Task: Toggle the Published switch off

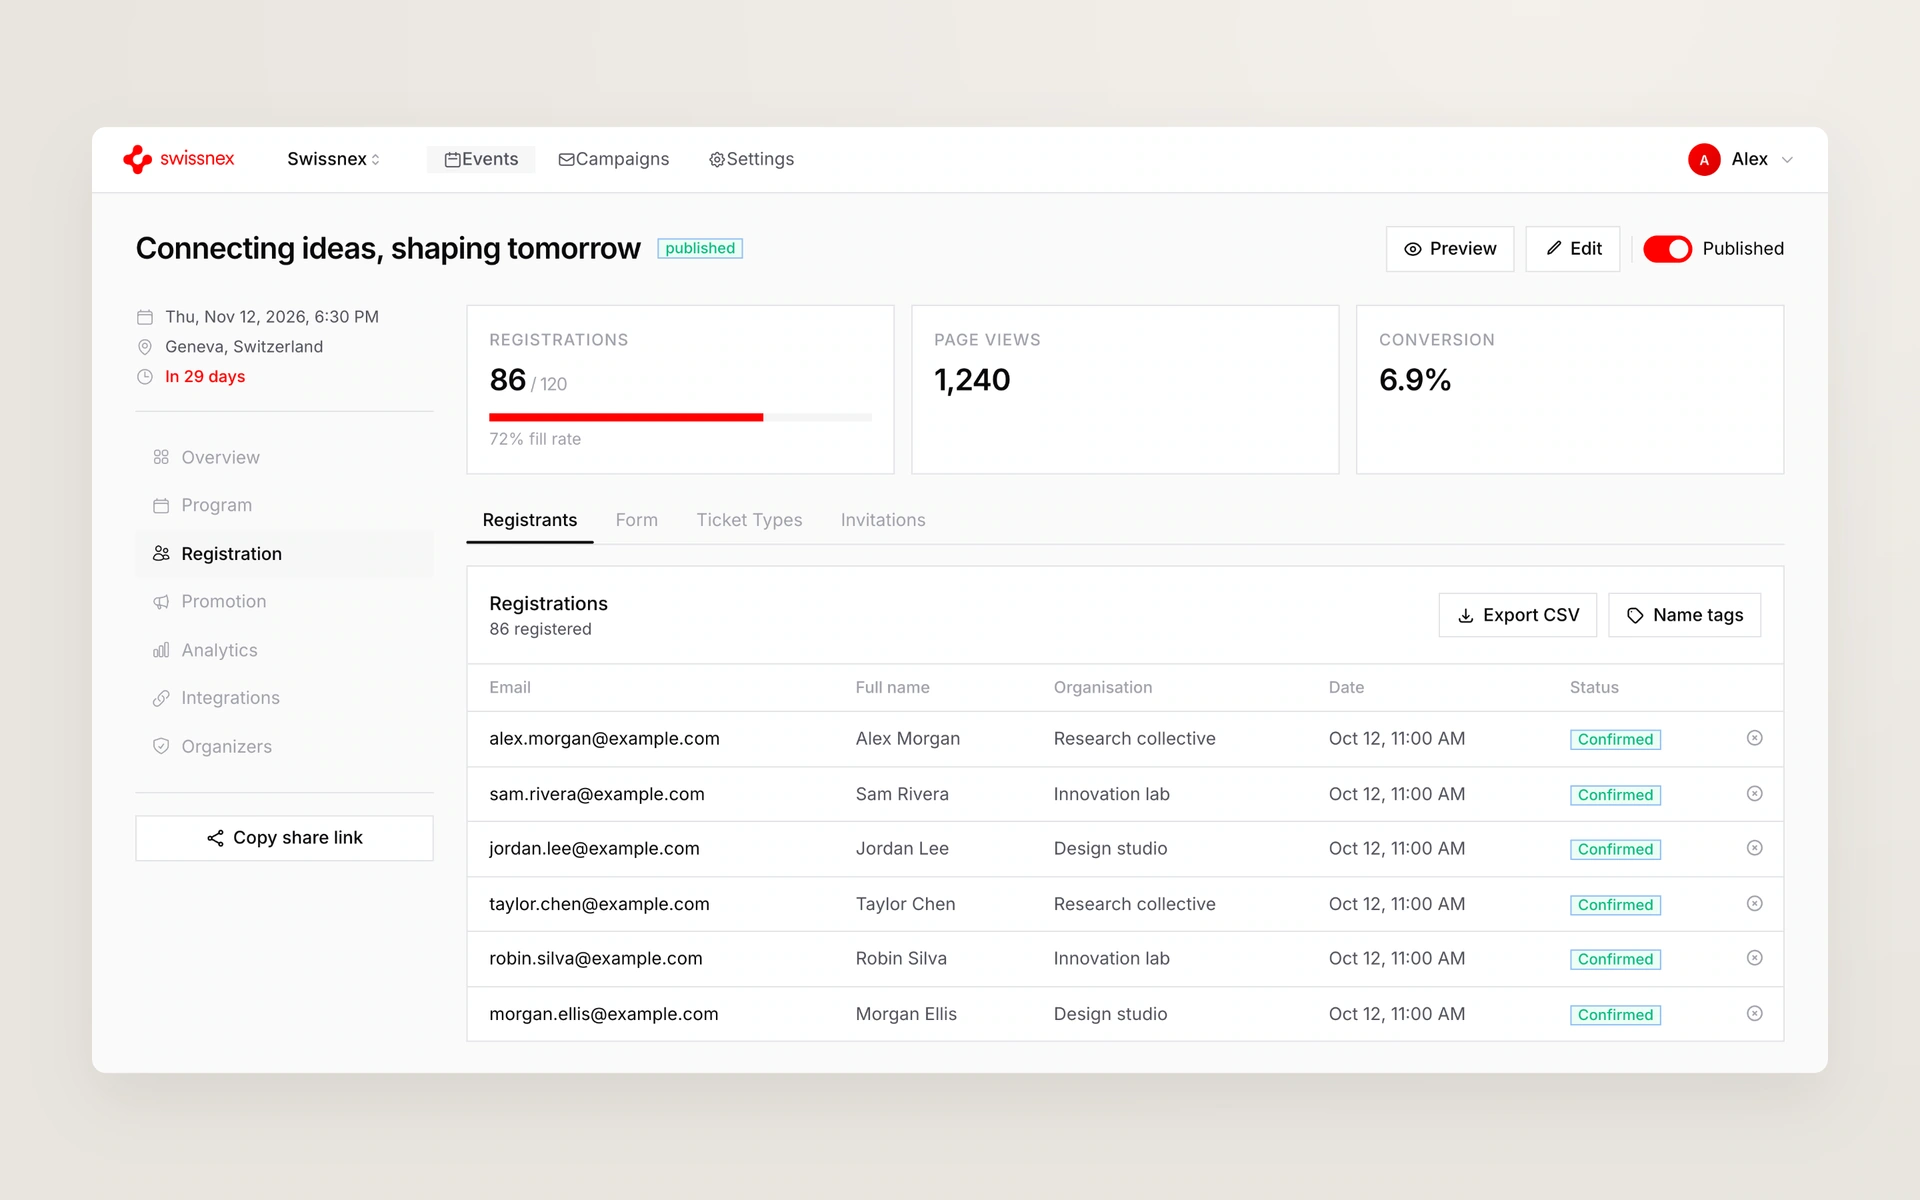Action: click(x=1667, y=249)
